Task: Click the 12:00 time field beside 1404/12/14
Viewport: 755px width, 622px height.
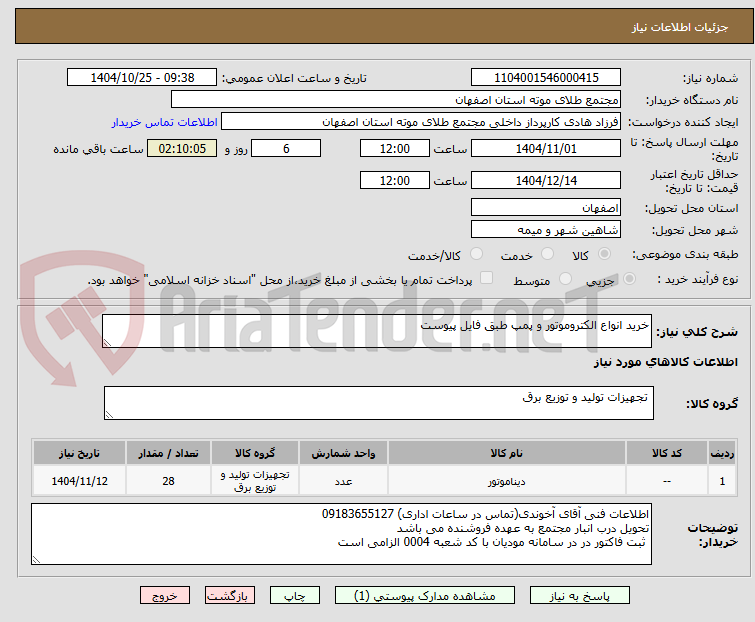Action: coord(394,181)
